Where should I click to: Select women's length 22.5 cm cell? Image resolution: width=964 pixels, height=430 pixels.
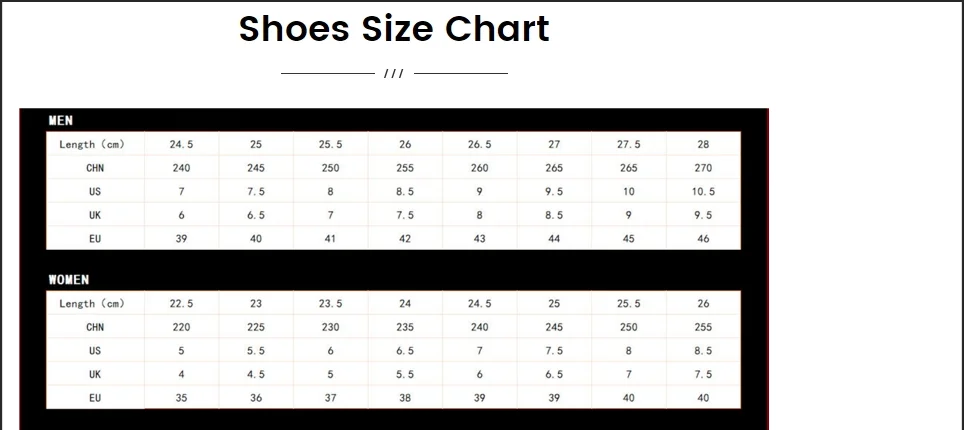point(181,303)
